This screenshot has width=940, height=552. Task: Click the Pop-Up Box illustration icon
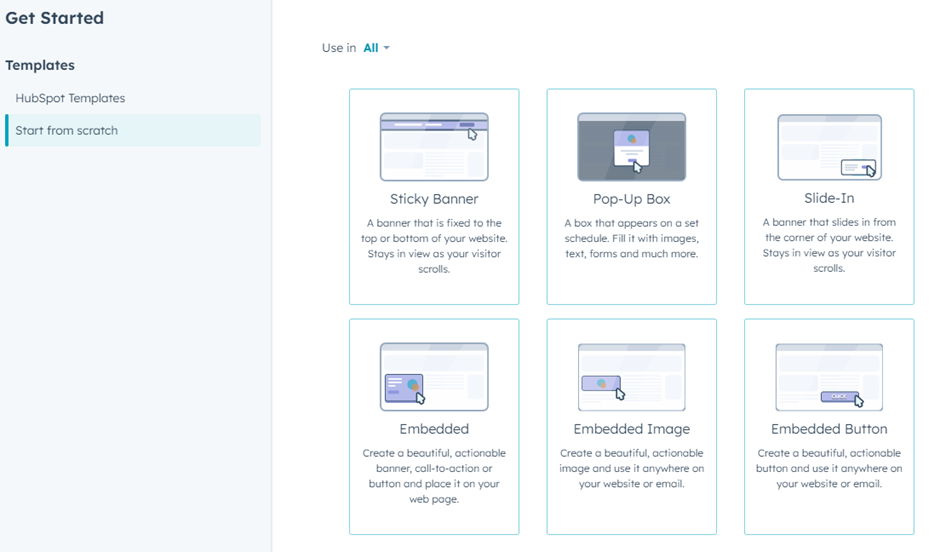631,147
